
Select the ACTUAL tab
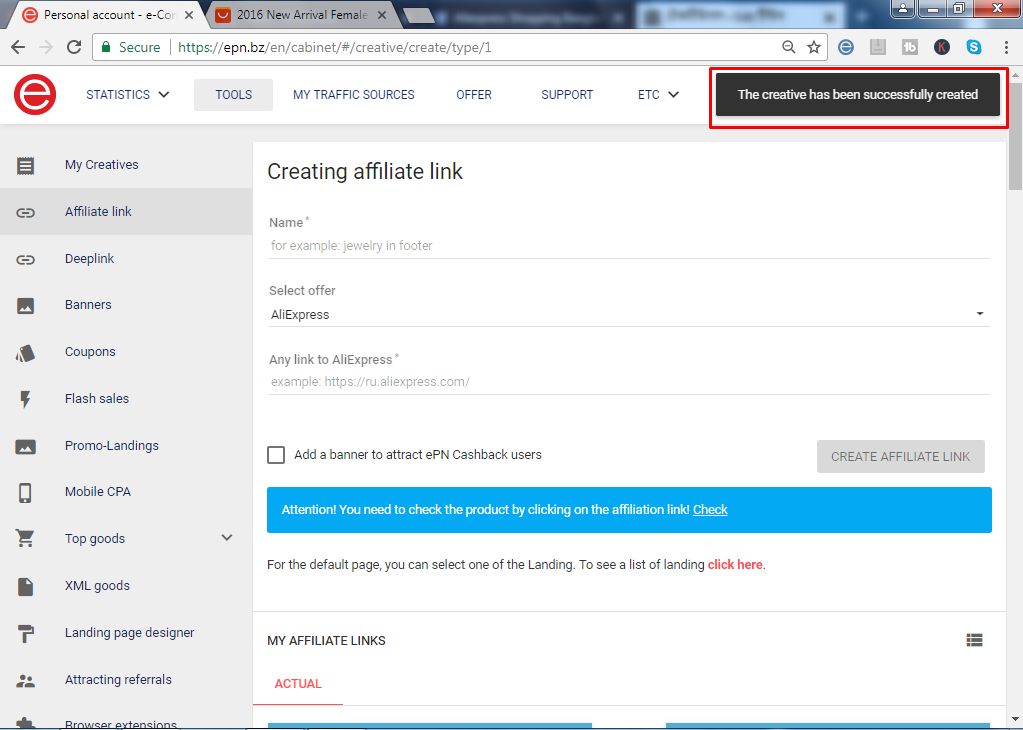298,684
